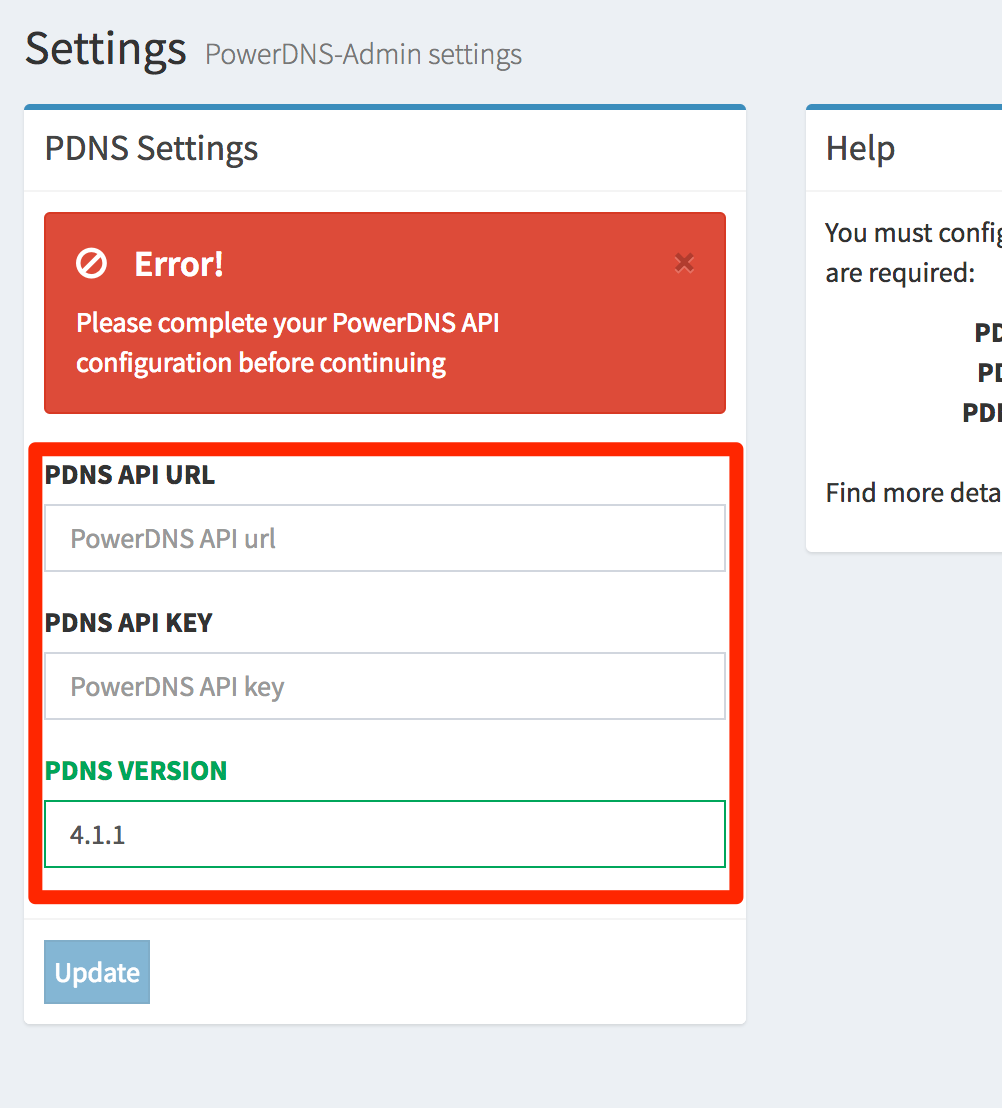1002x1108 pixels.
Task: Click the PDNS API URL label
Action: coord(129,475)
